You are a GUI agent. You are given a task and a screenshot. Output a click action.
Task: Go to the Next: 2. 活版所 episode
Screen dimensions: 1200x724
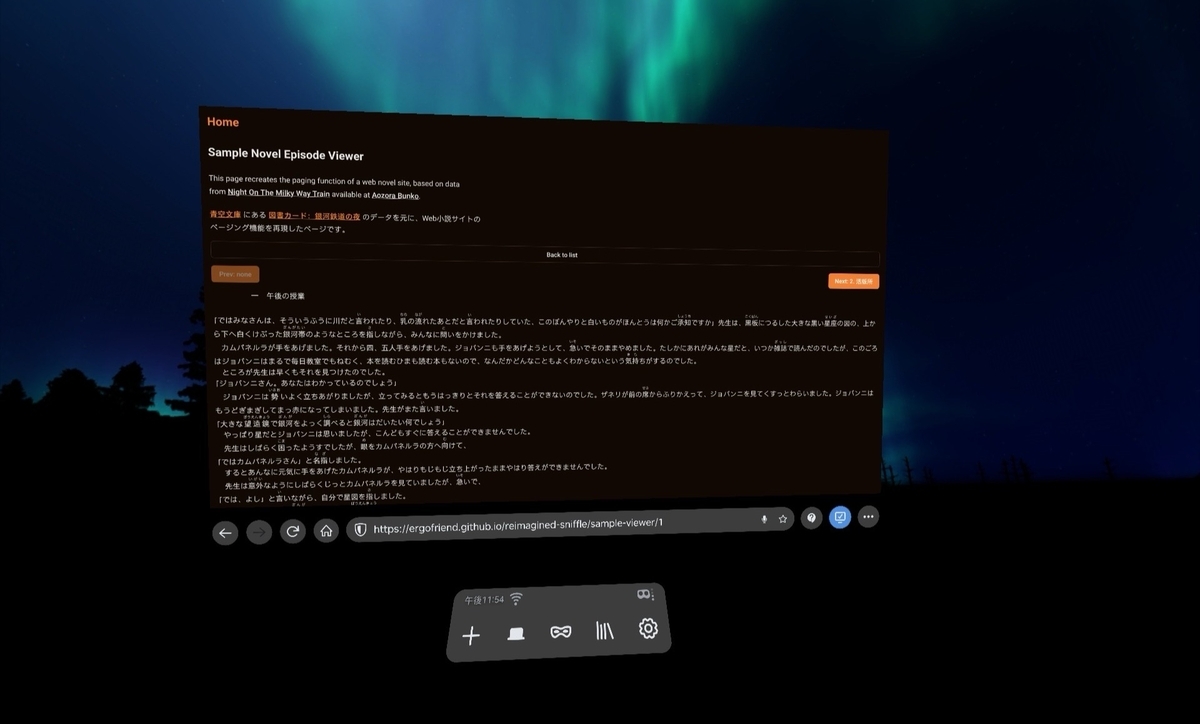pyautogui.click(x=854, y=282)
